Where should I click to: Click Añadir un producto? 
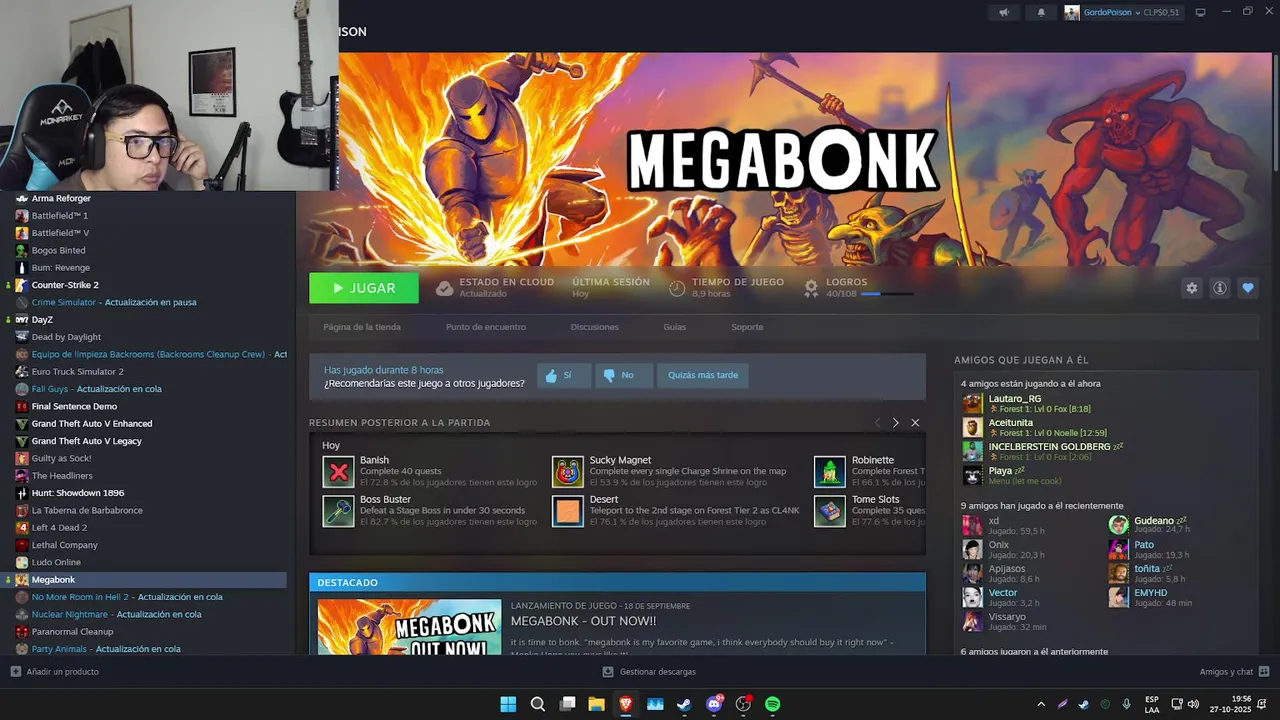(x=55, y=672)
